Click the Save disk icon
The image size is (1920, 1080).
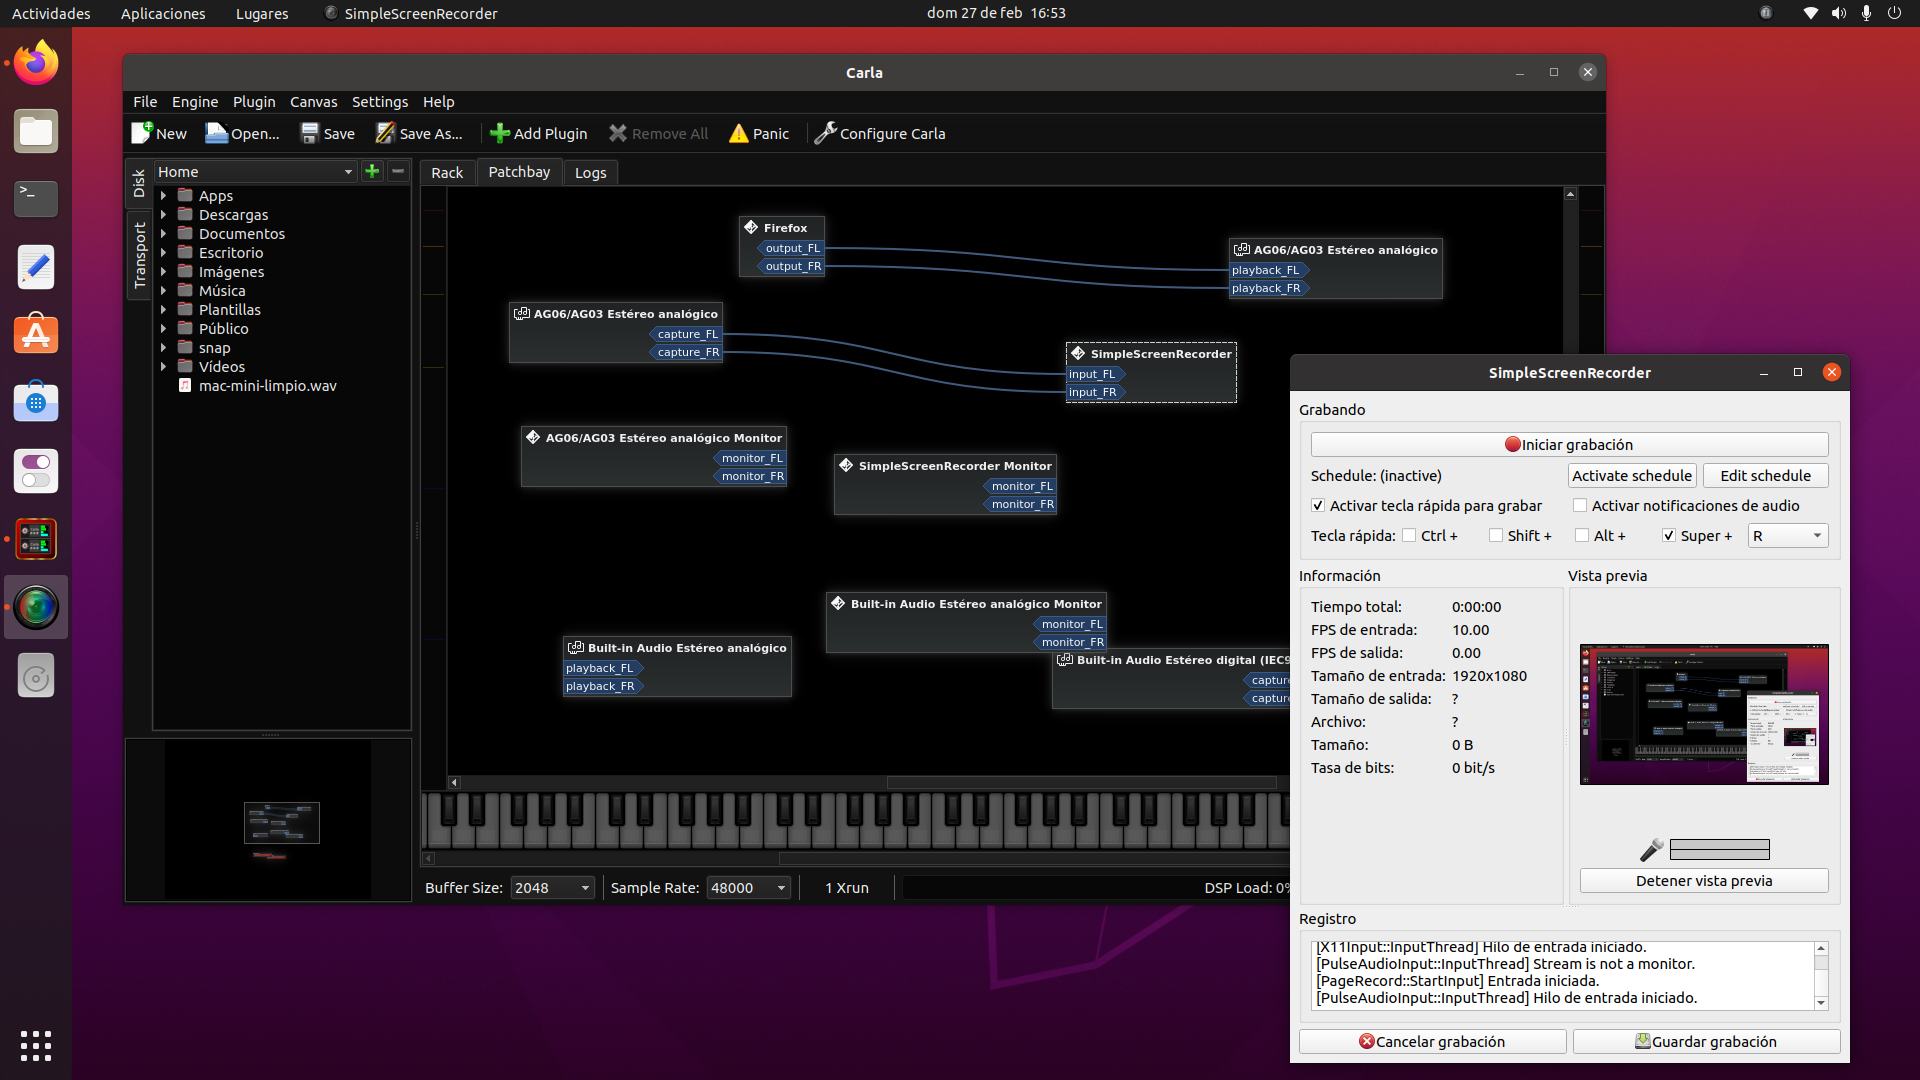click(310, 133)
